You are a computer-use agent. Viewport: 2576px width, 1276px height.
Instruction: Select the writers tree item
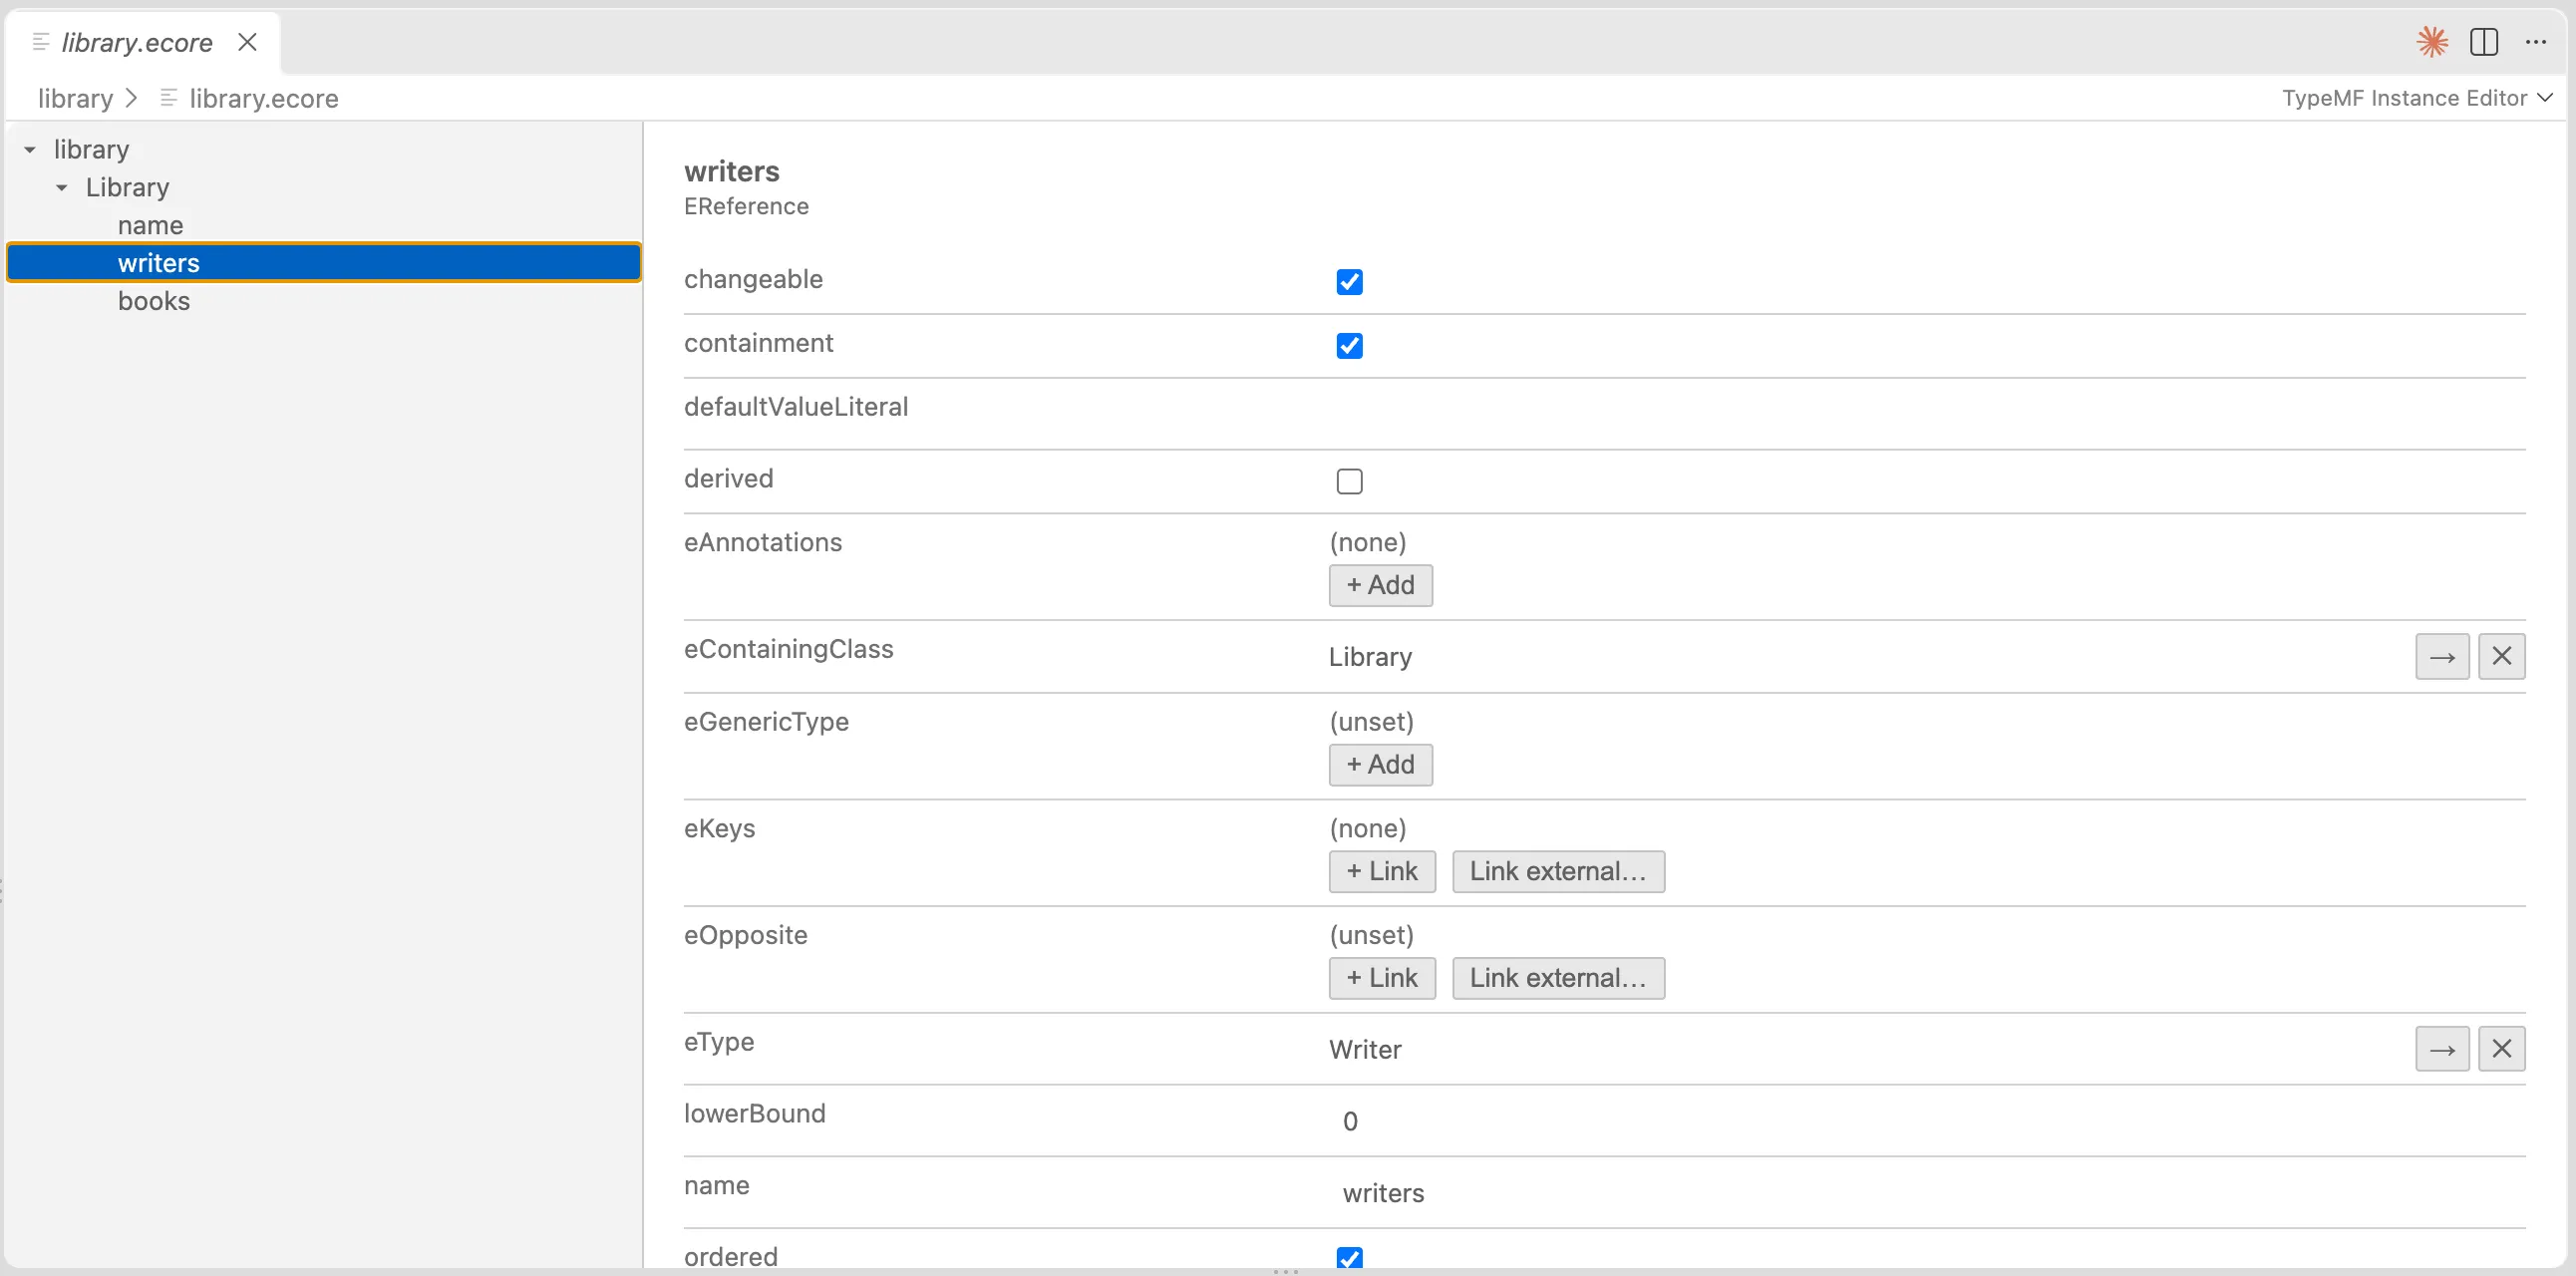tap(324, 263)
